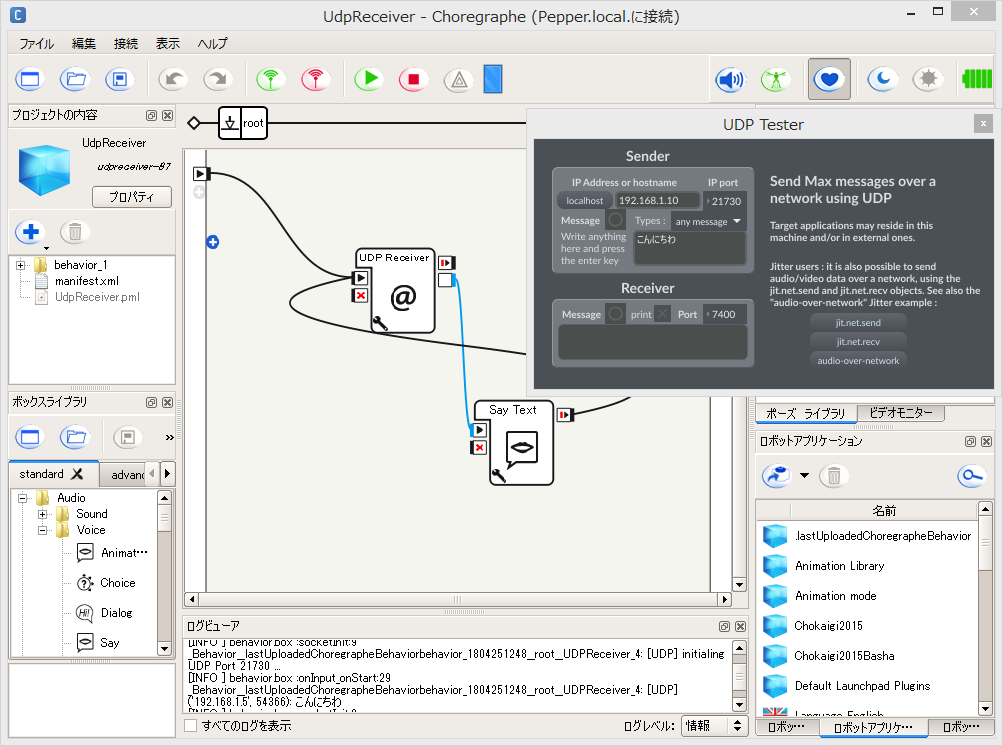
Task: Add project content with blue plus button
Action: [30, 232]
